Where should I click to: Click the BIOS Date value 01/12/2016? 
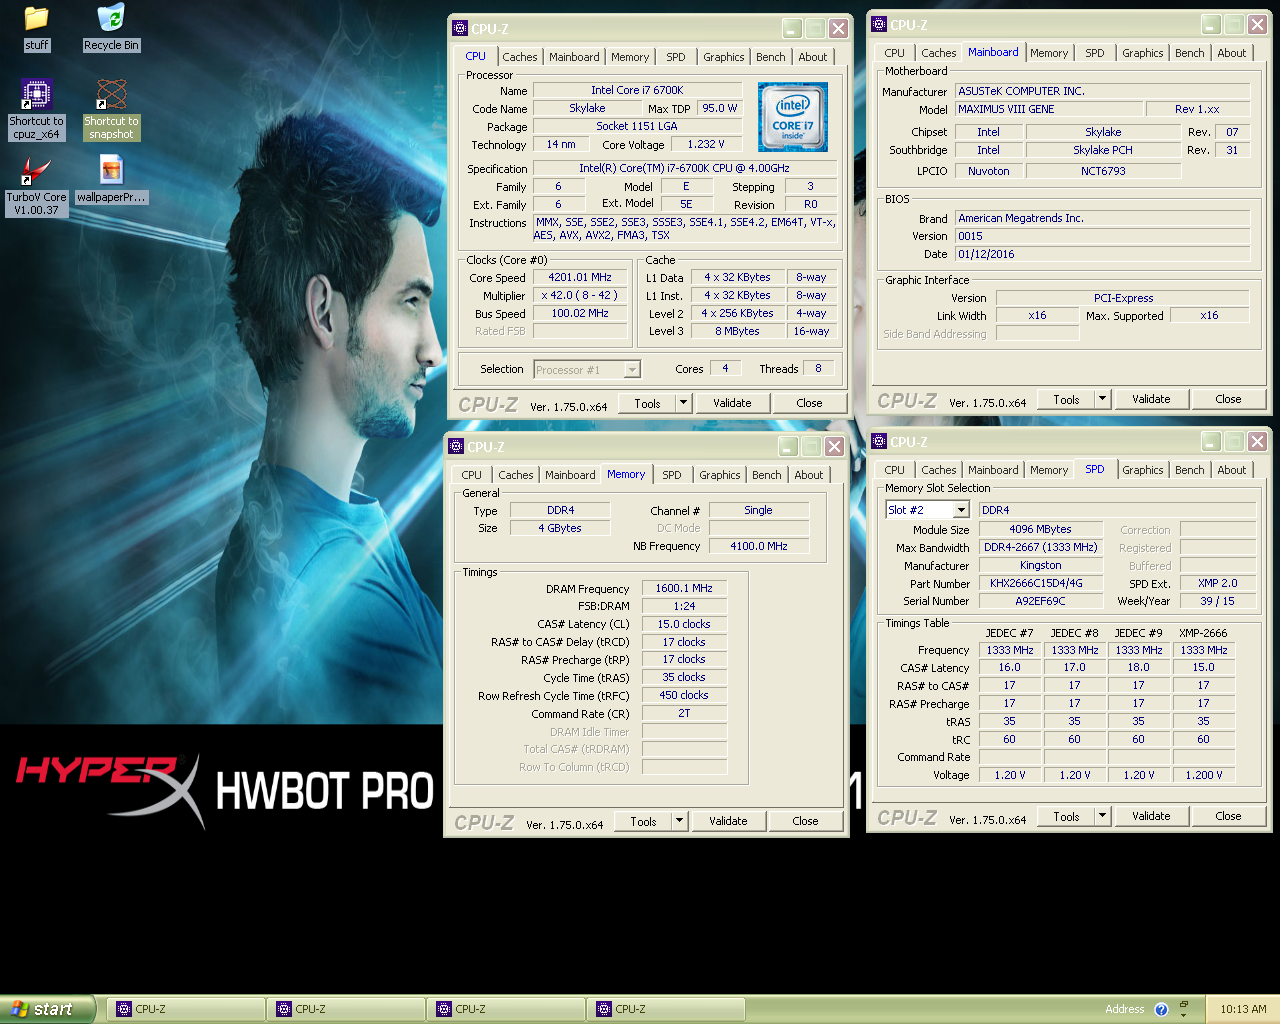[x=1102, y=254]
